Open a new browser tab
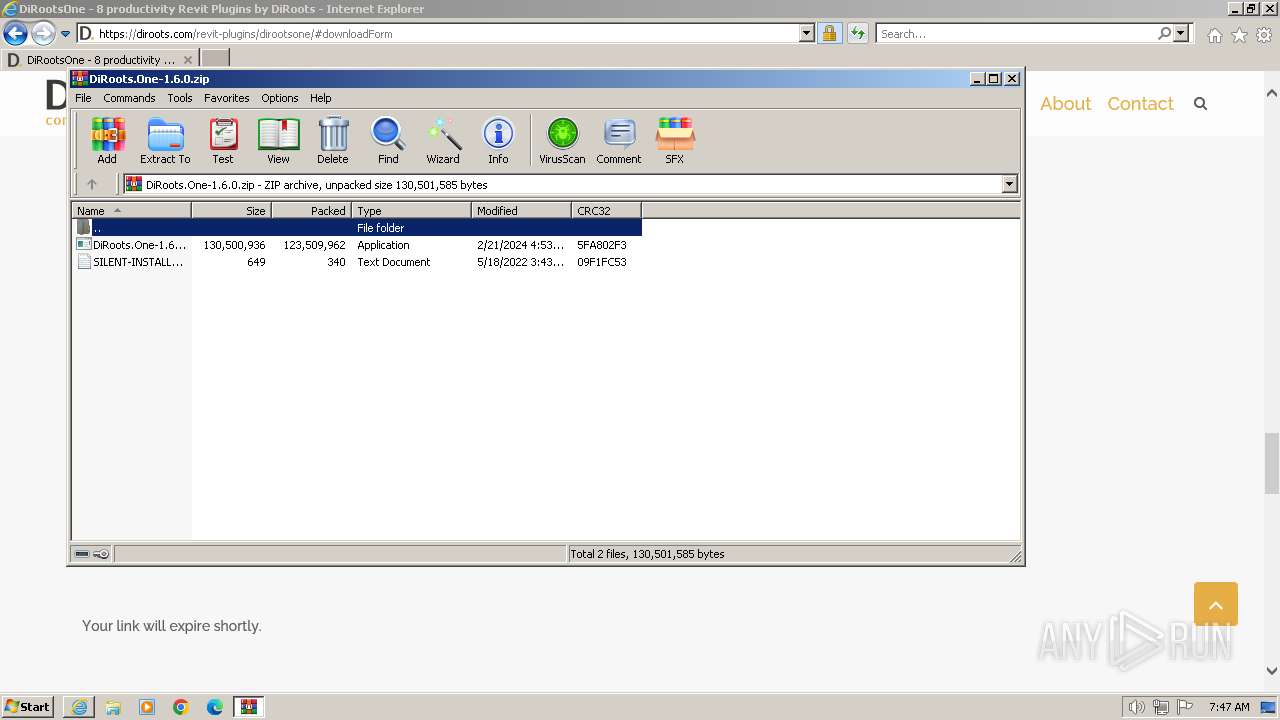This screenshot has width=1280, height=720. (215, 60)
